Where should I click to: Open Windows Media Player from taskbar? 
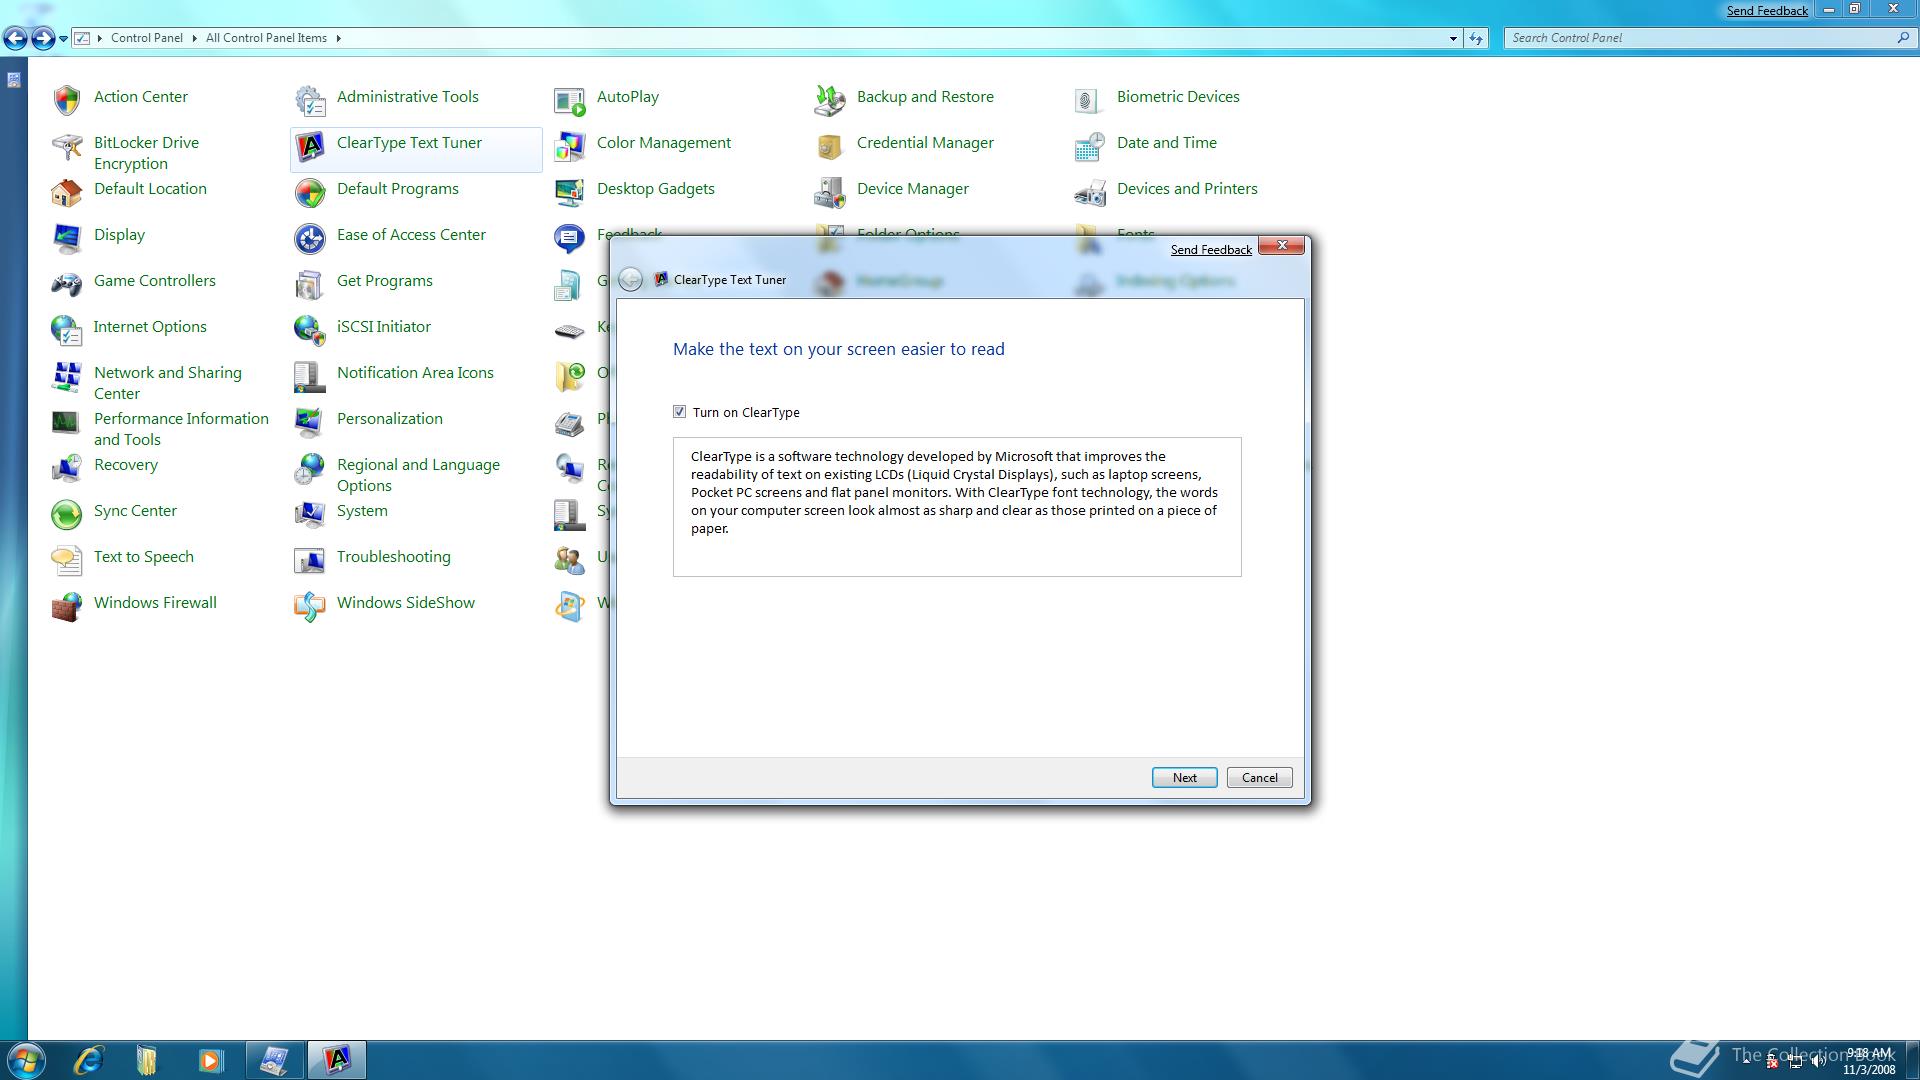210,1060
